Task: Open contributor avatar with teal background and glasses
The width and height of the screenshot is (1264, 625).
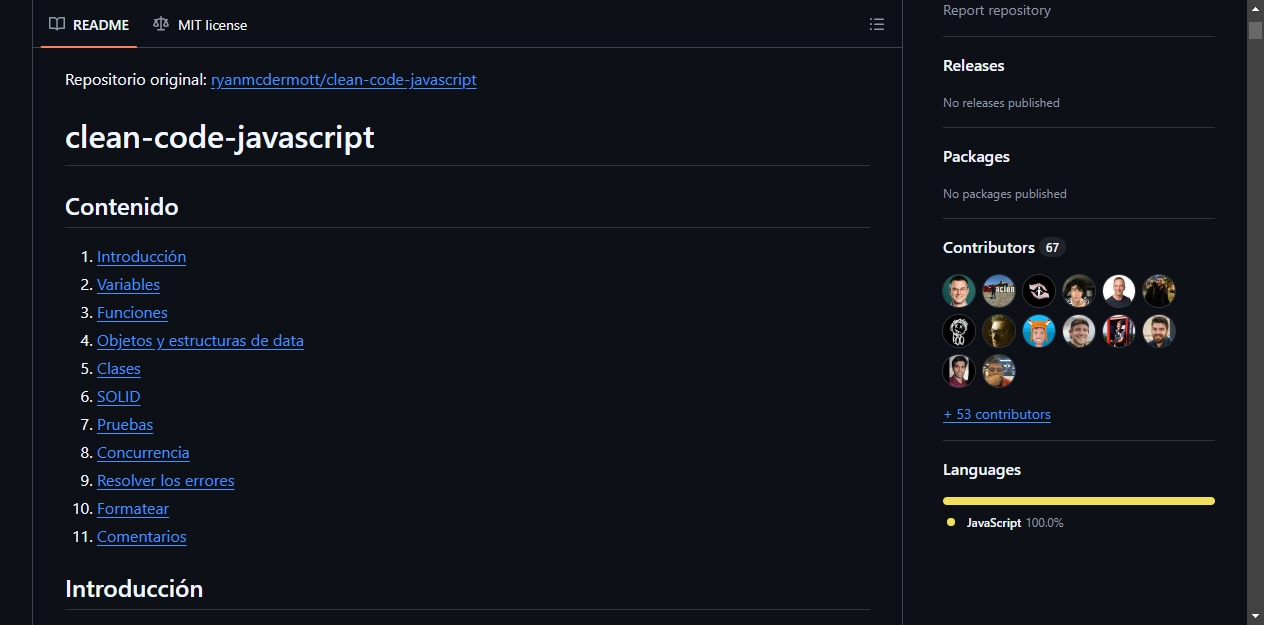Action: tap(959, 291)
